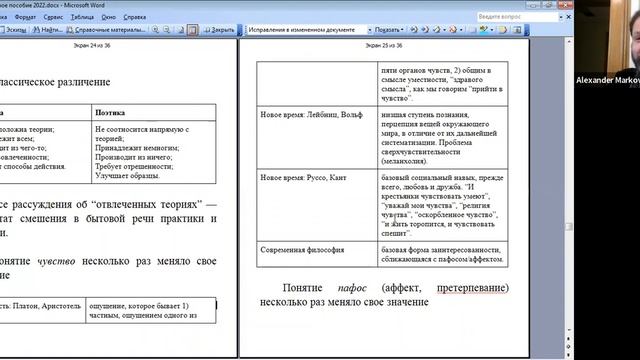The image size is (640, 360).
Task: Open Справочные материалы research pane
Action: click(106, 30)
